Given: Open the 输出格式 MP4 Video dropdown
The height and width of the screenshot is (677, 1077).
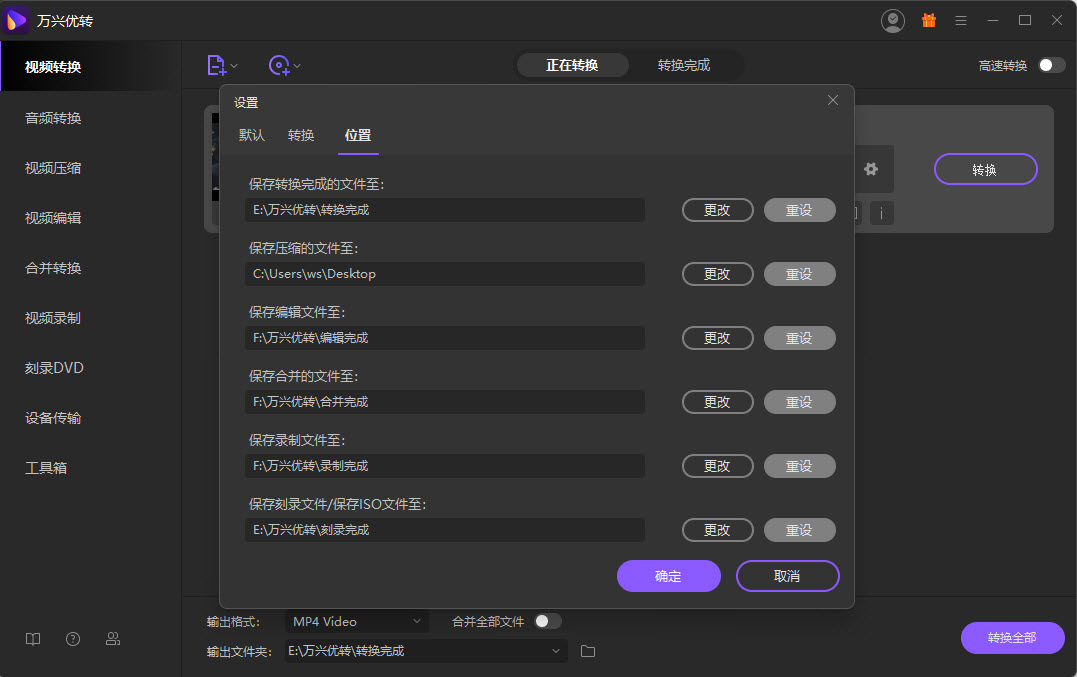Looking at the screenshot, I should [x=357, y=621].
